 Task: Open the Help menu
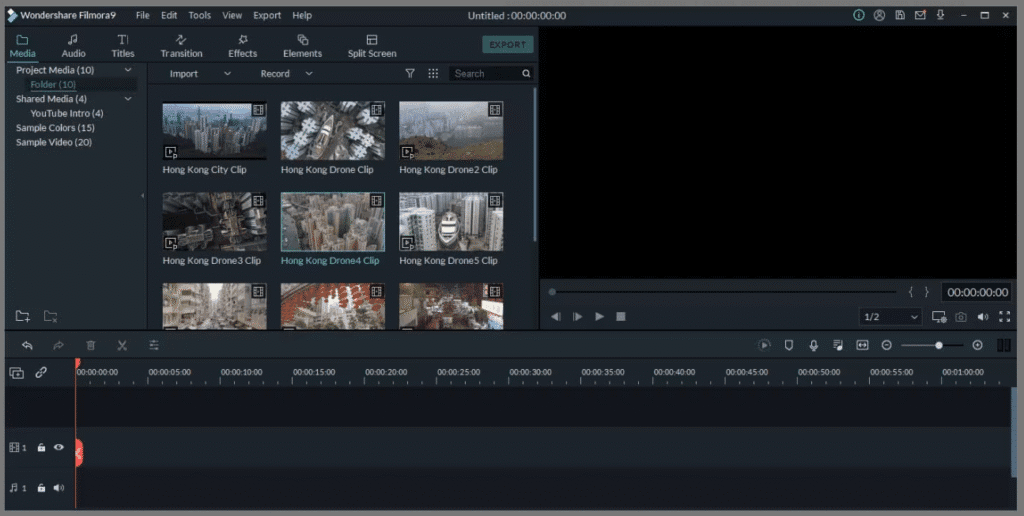coord(302,15)
